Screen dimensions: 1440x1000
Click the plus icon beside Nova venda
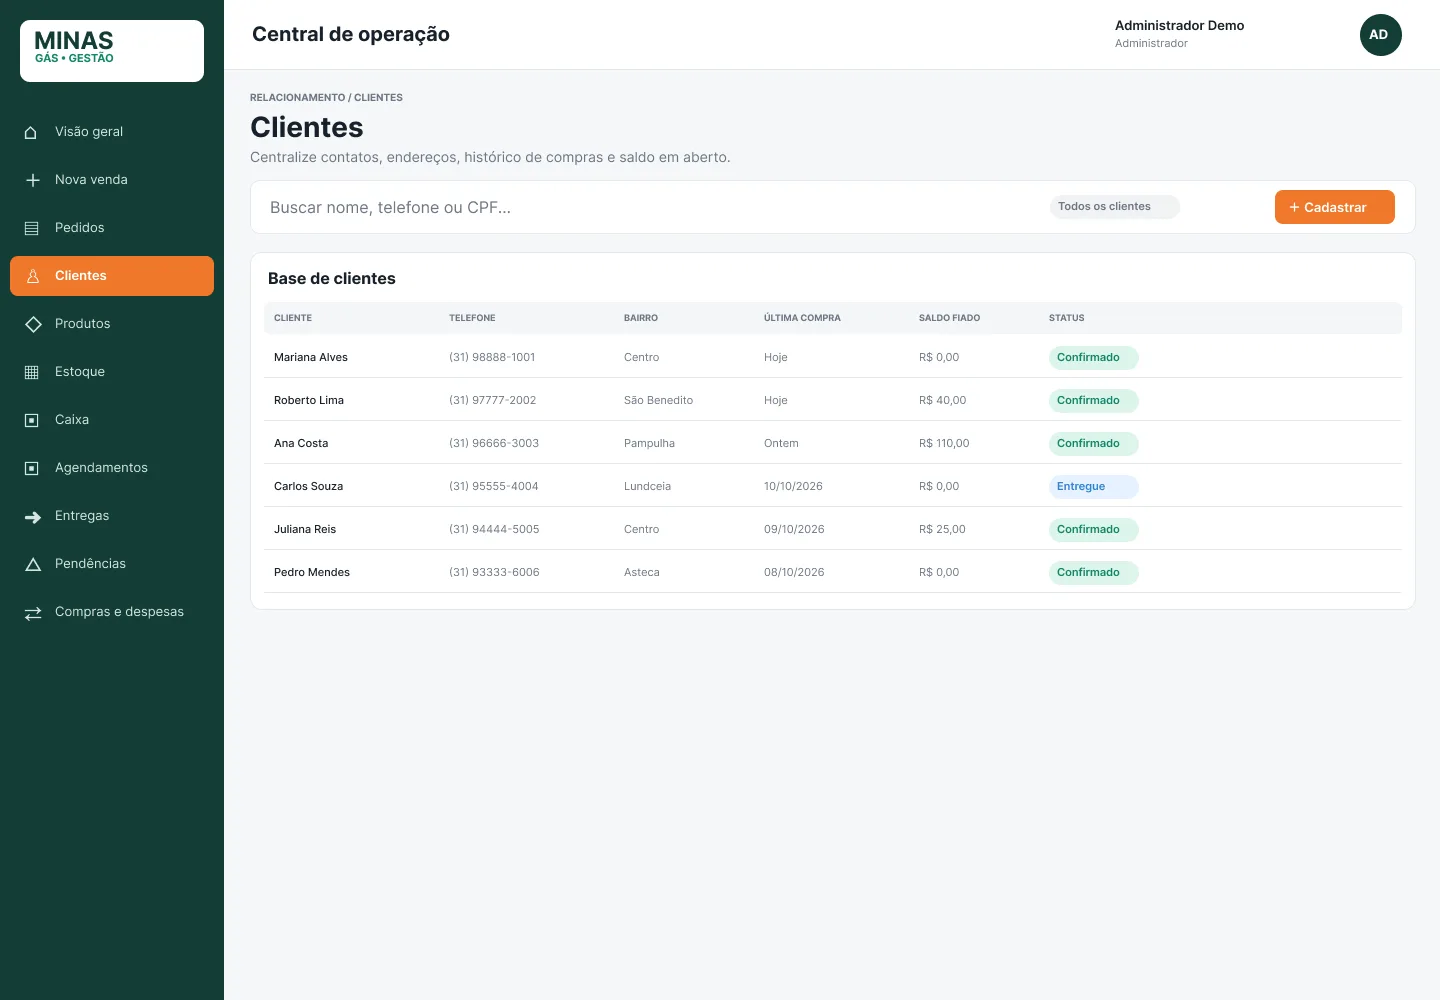pyautogui.click(x=32, y=180)
